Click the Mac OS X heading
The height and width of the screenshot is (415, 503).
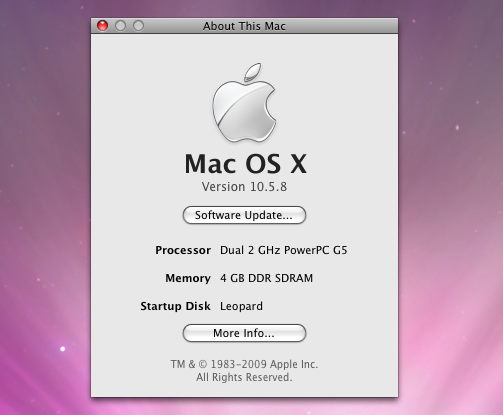click(x=246, y=164)
